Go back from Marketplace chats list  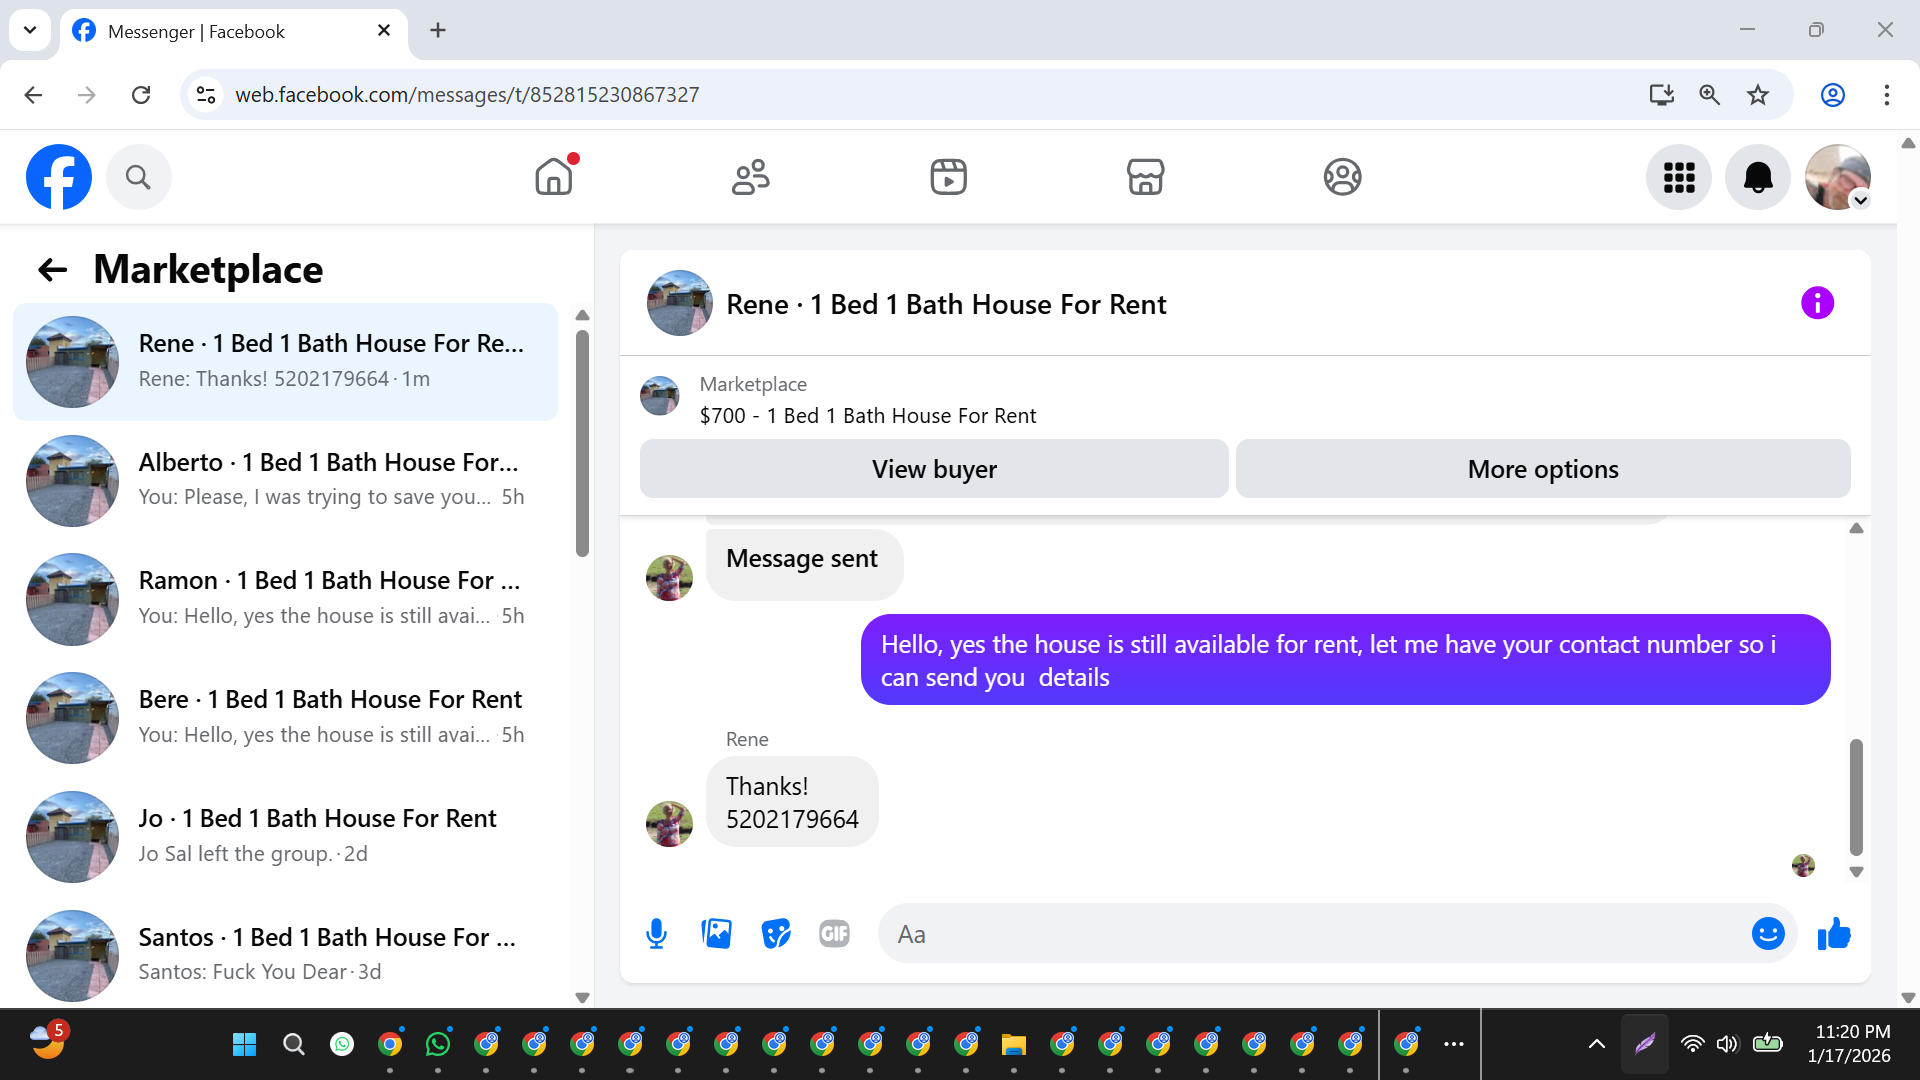[x=52, y=270]
